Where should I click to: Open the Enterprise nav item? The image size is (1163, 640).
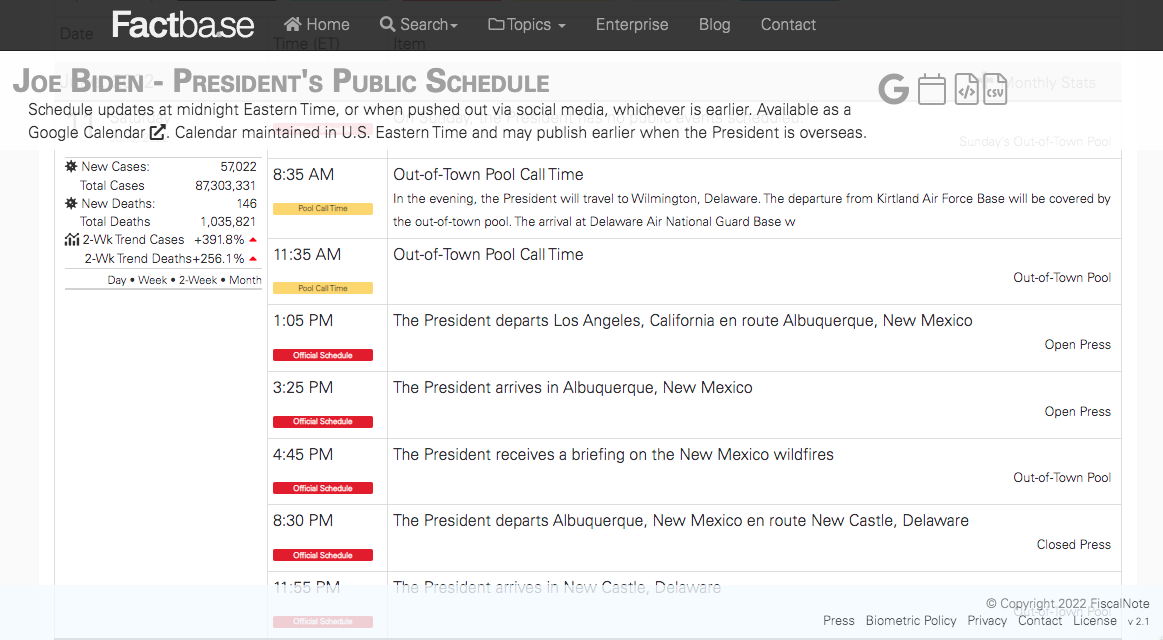(632, 24)
